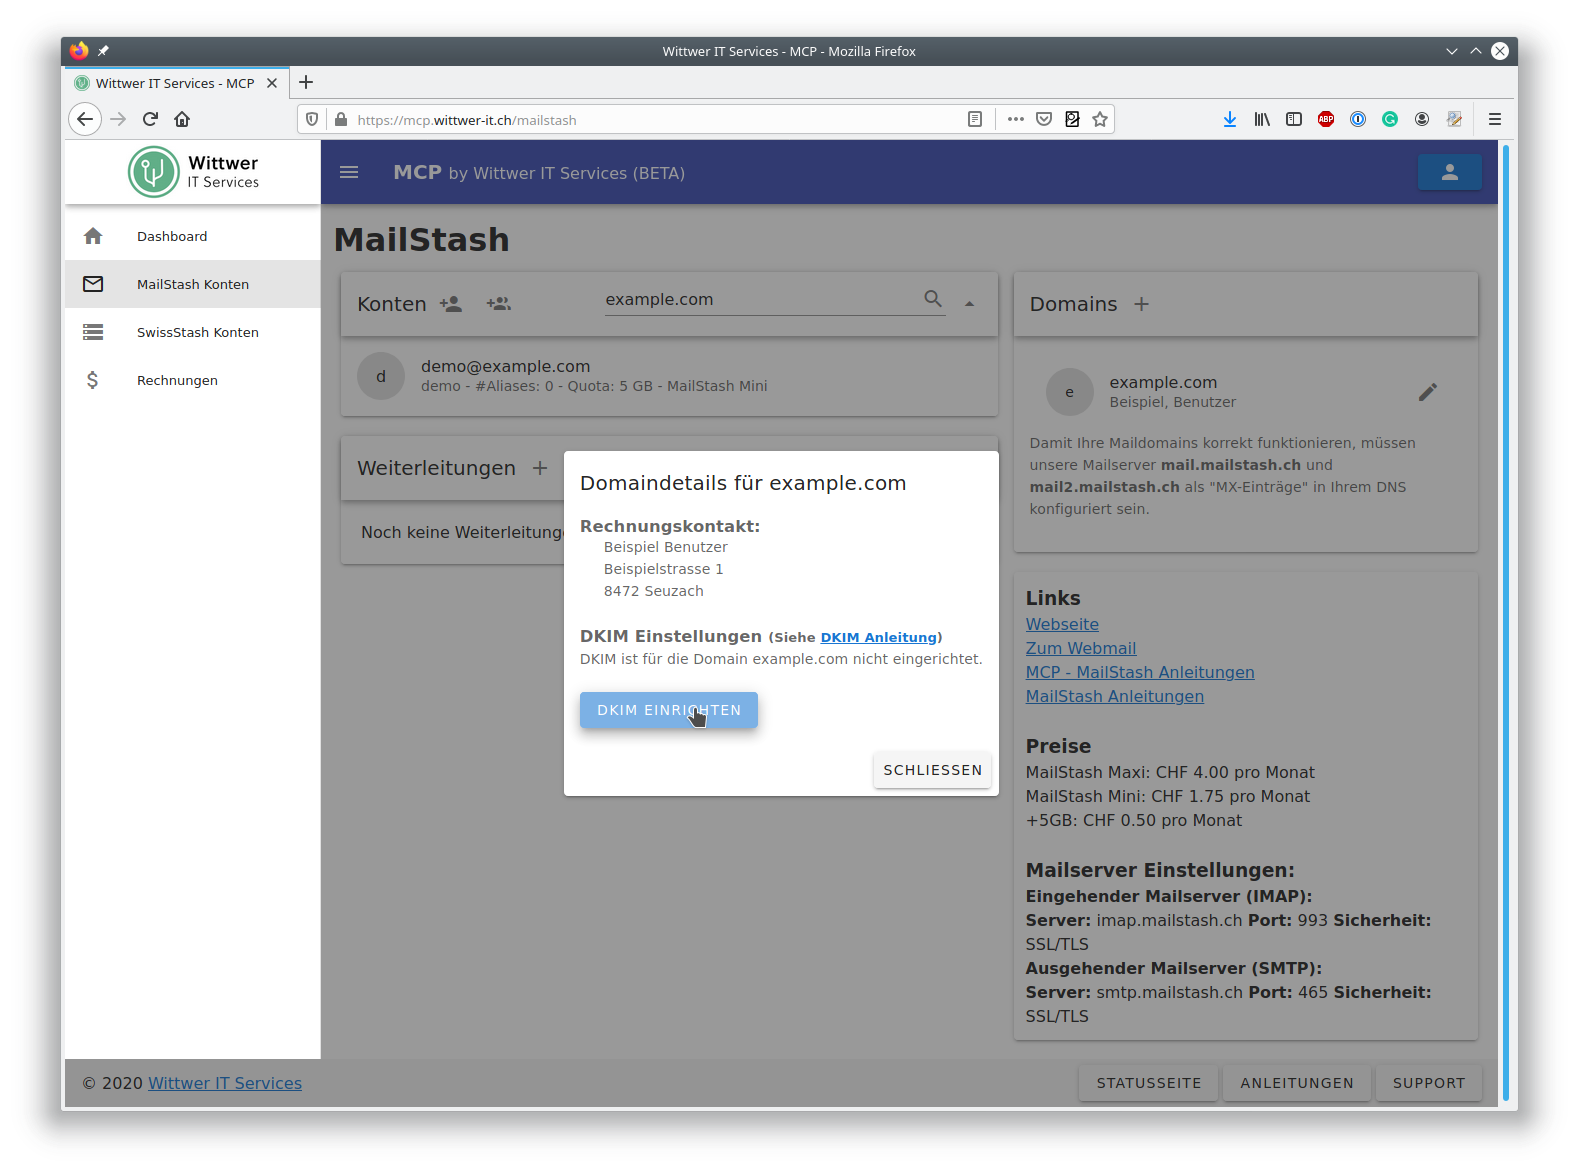Click the home icon beside Dashboard

tap(93, 236)
